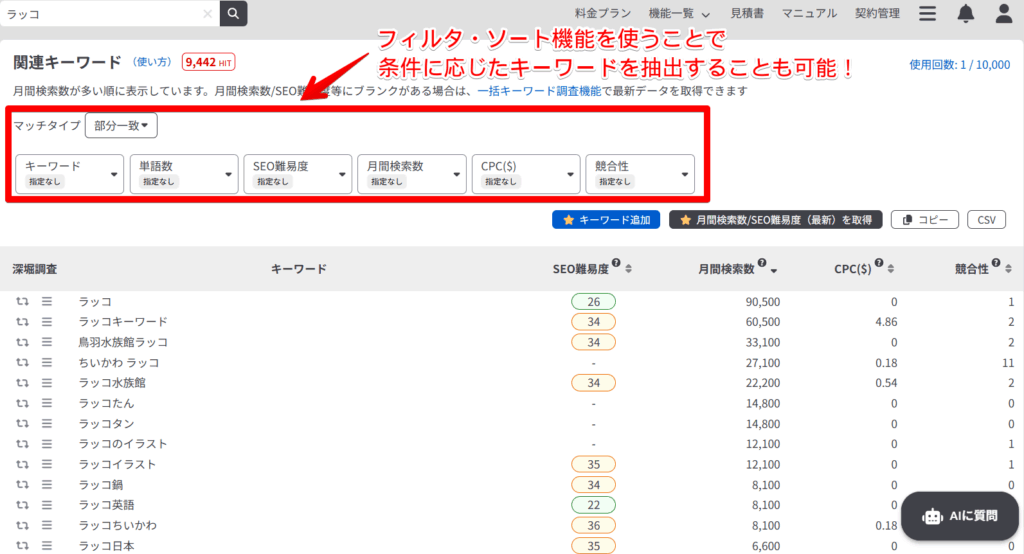Sort table by 競合性 column
The width and height of the screenshot is (1024, 554).
pos(1007,269)
